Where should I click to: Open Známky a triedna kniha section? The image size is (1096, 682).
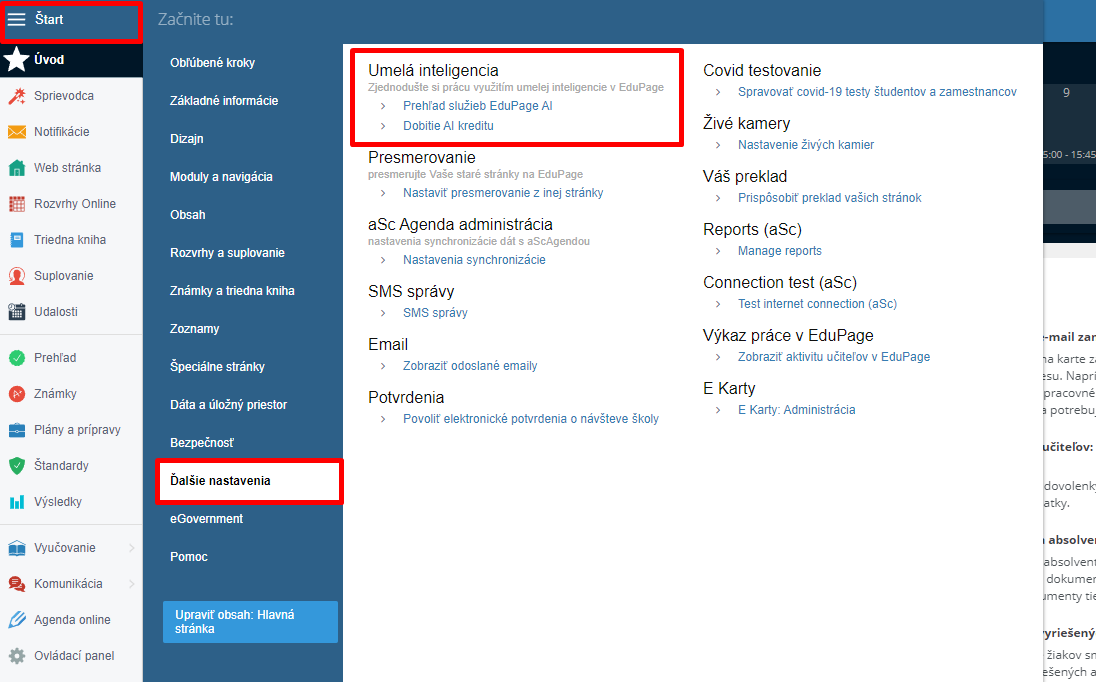(x=232, y=291)
